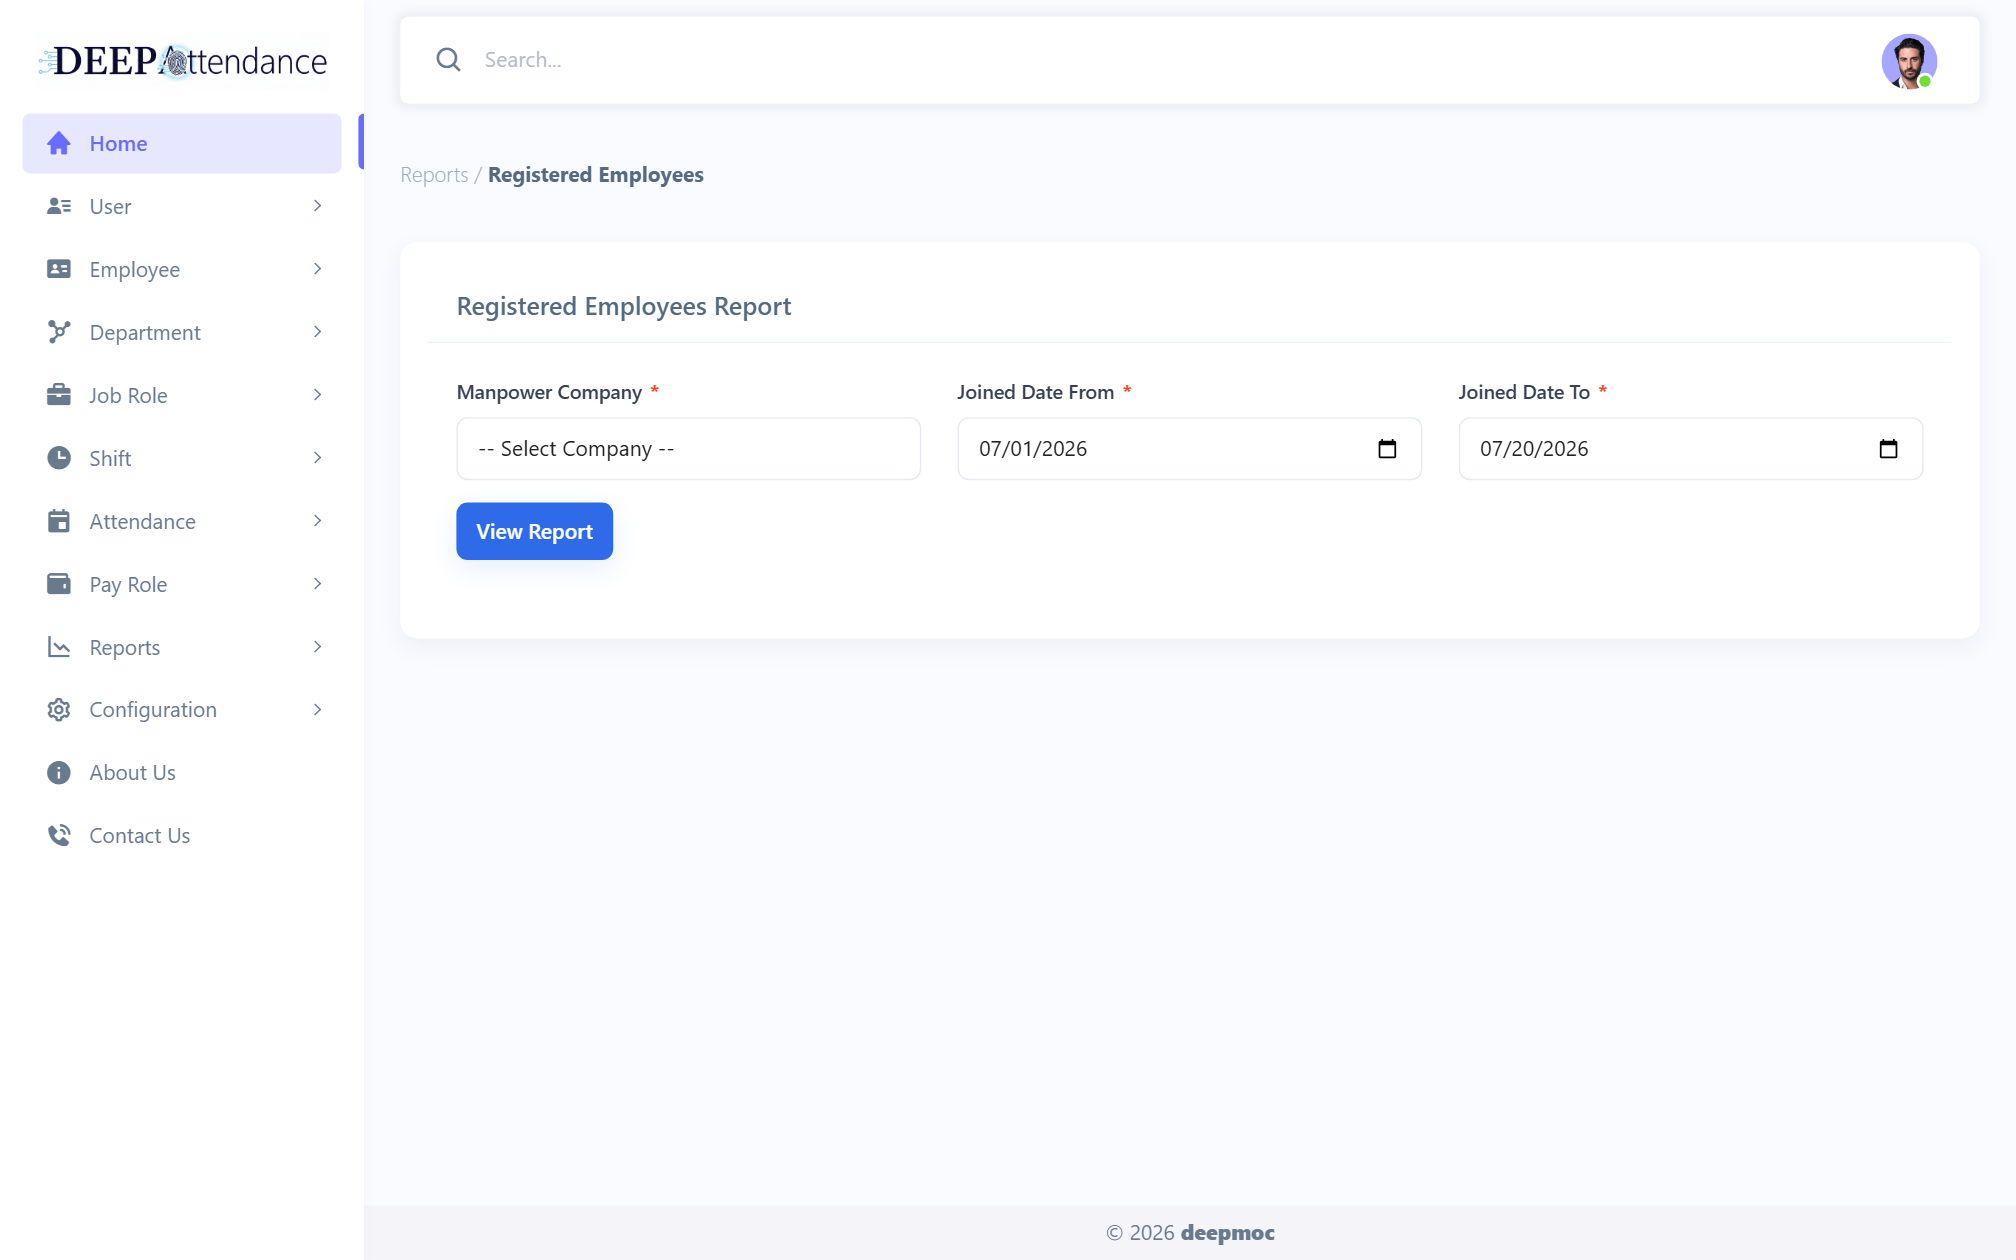
Task: Click the Joined Date To date value
Action: pos(1534,449)
